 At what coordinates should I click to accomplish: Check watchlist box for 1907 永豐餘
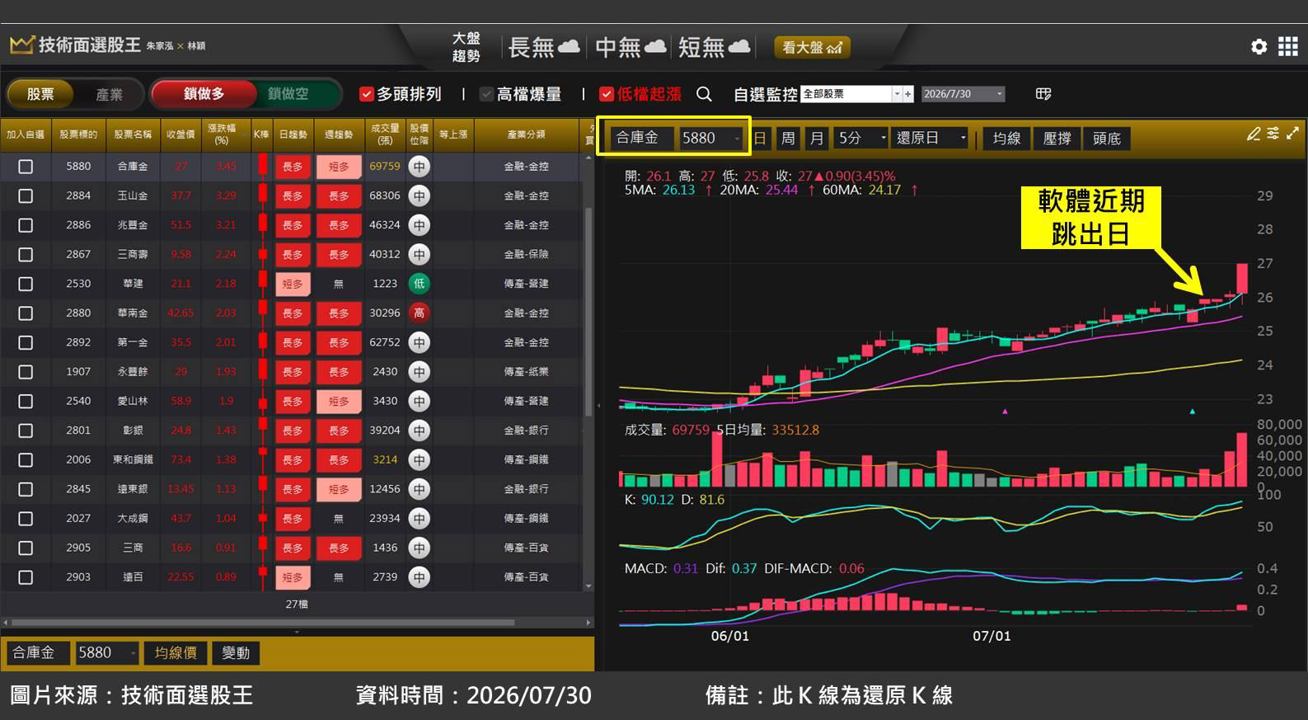pyautogui.click(x=26, y=372)
